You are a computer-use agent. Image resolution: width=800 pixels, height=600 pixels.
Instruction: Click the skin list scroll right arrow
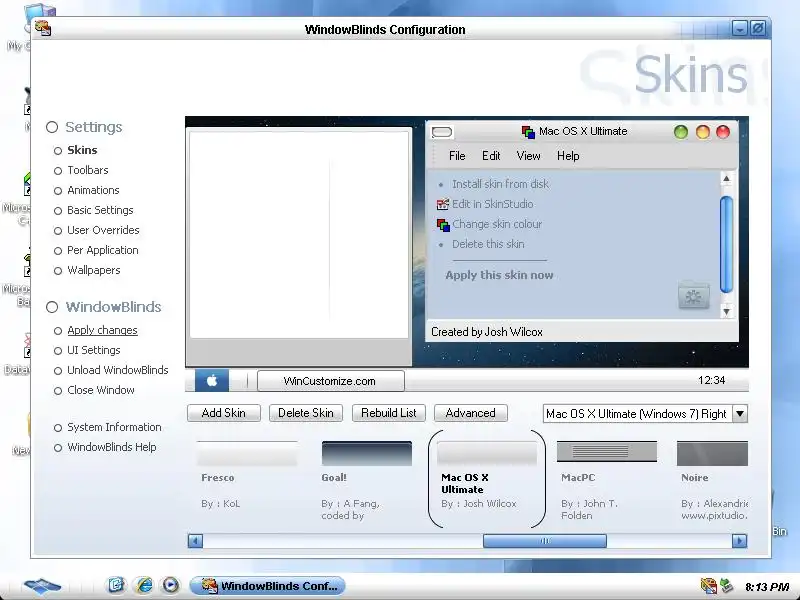pos(739,541)
